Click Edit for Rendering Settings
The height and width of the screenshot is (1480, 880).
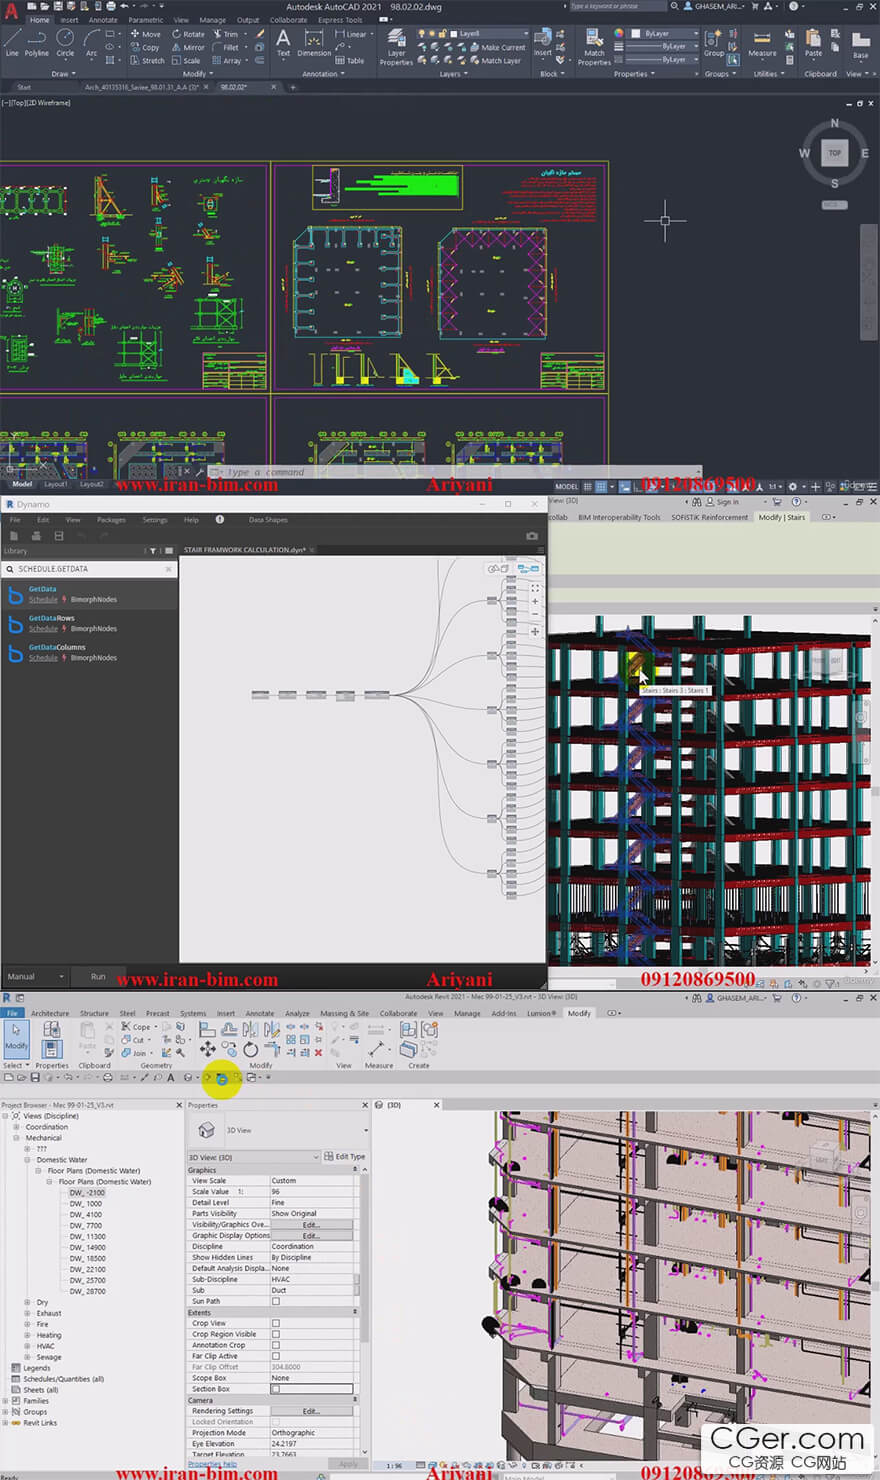click(x=312, y=1411)
